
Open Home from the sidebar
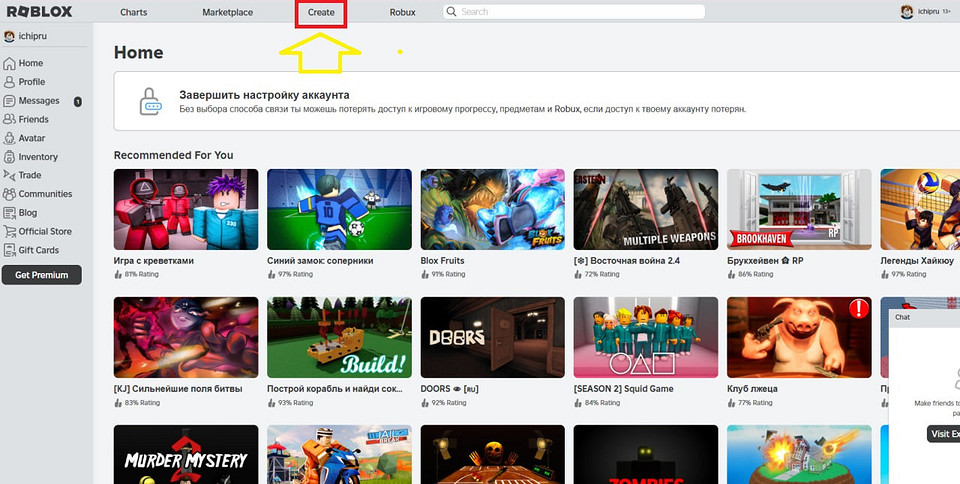tap(30, 63)
